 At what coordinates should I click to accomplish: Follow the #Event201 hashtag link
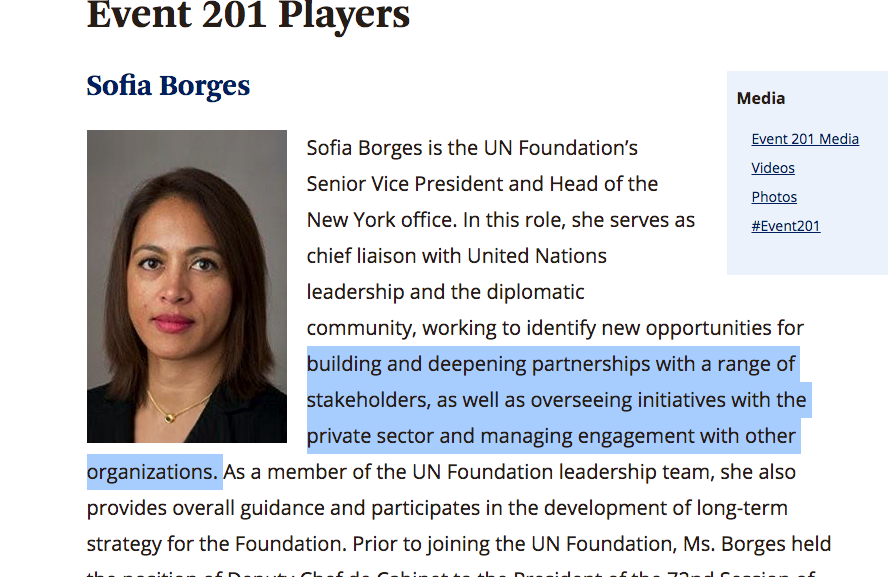tap(785, 226)
